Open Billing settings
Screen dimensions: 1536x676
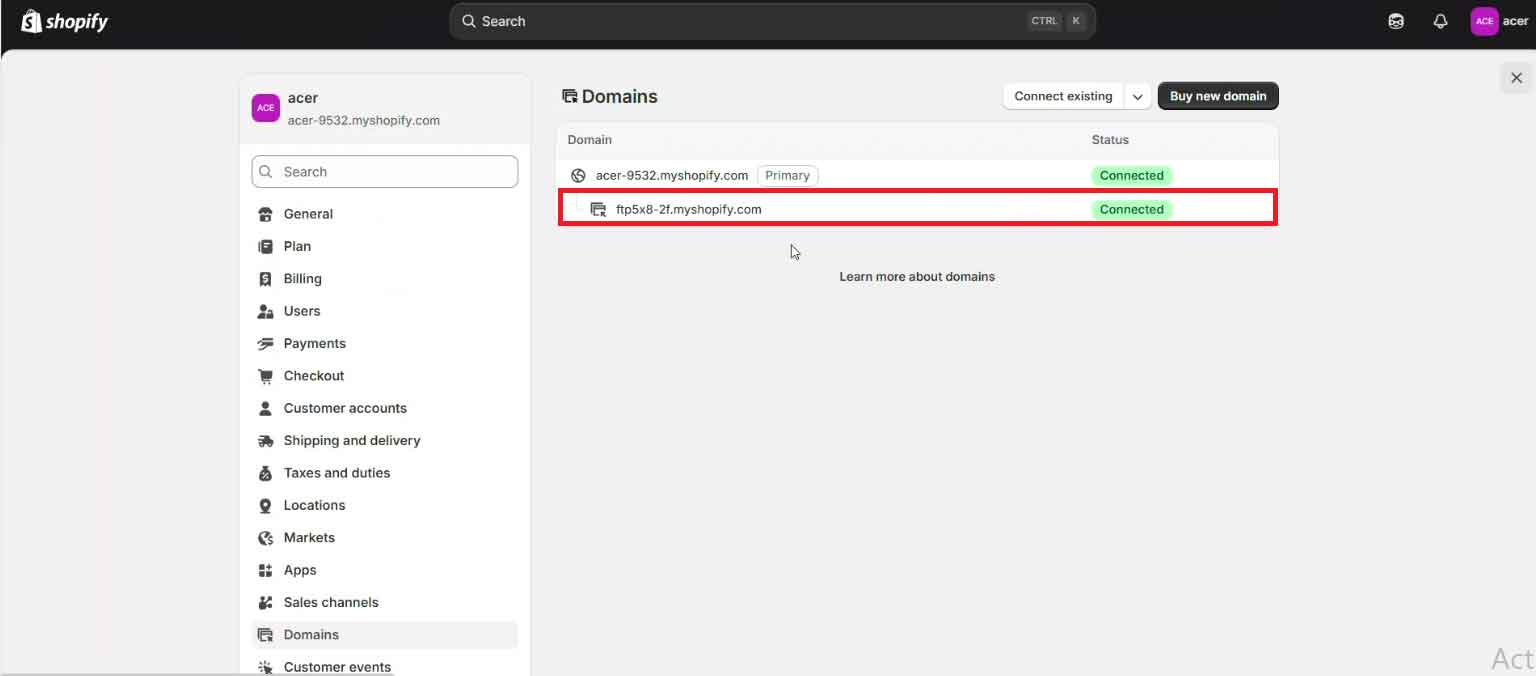coord(385,279)
